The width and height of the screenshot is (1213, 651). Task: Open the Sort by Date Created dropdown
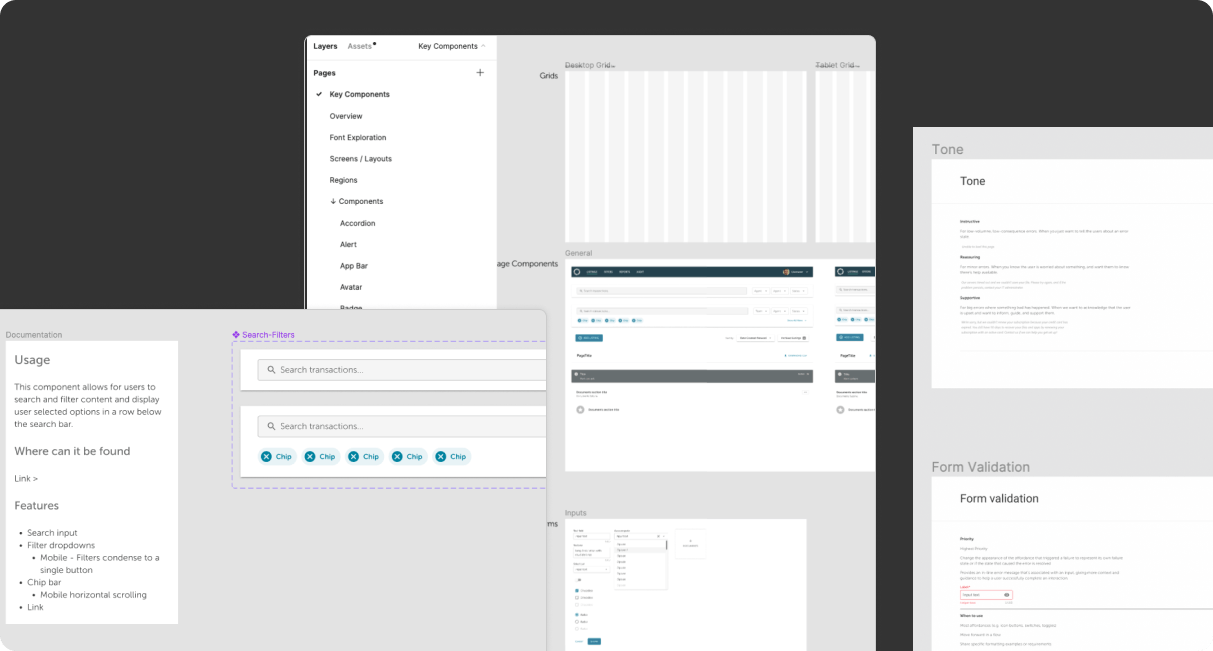click(755, 338)
